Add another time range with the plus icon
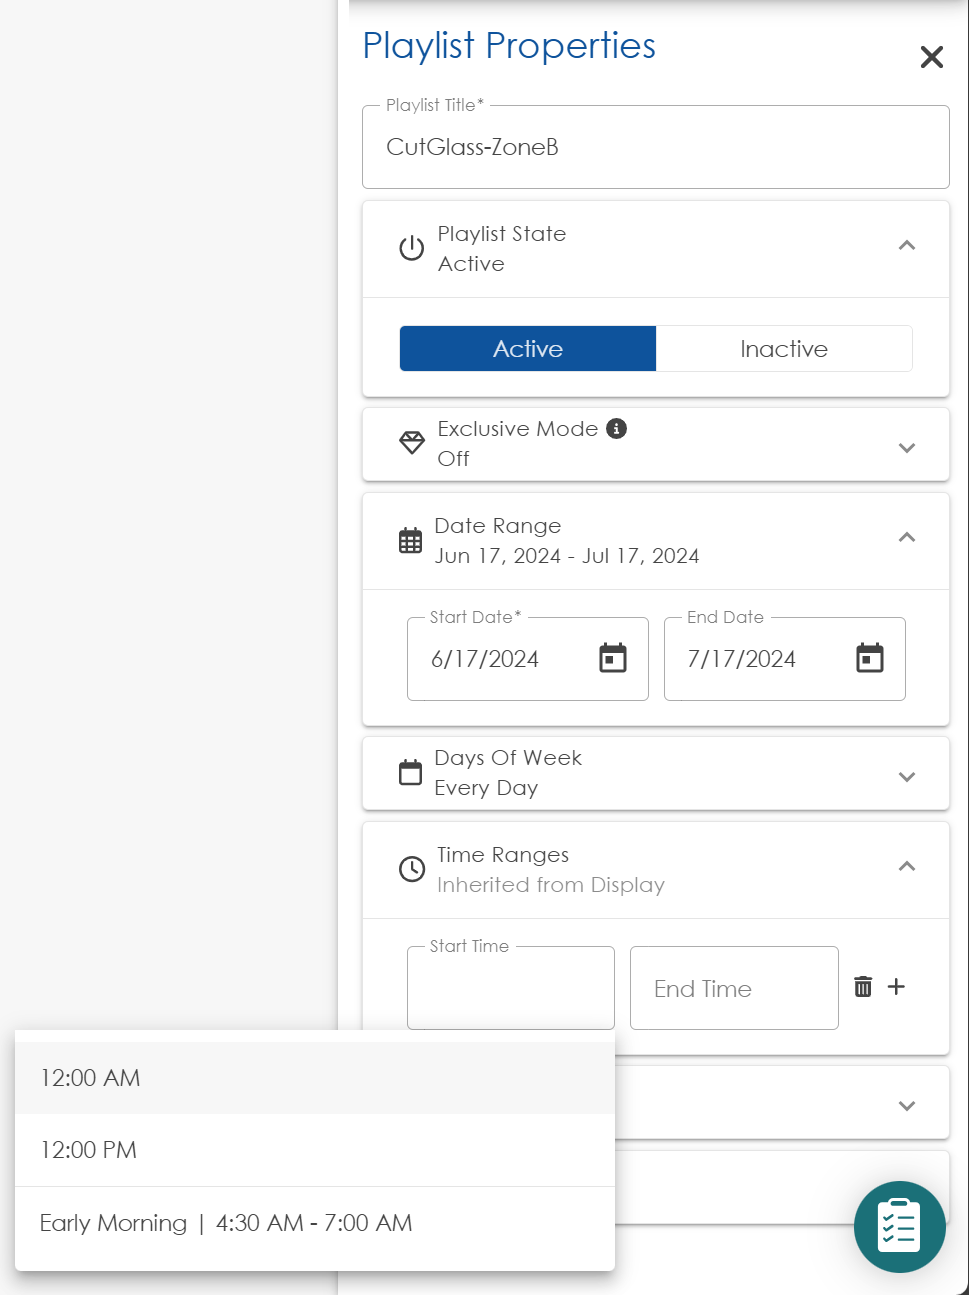Viewport: 969px width, 1295px height. 896,987
